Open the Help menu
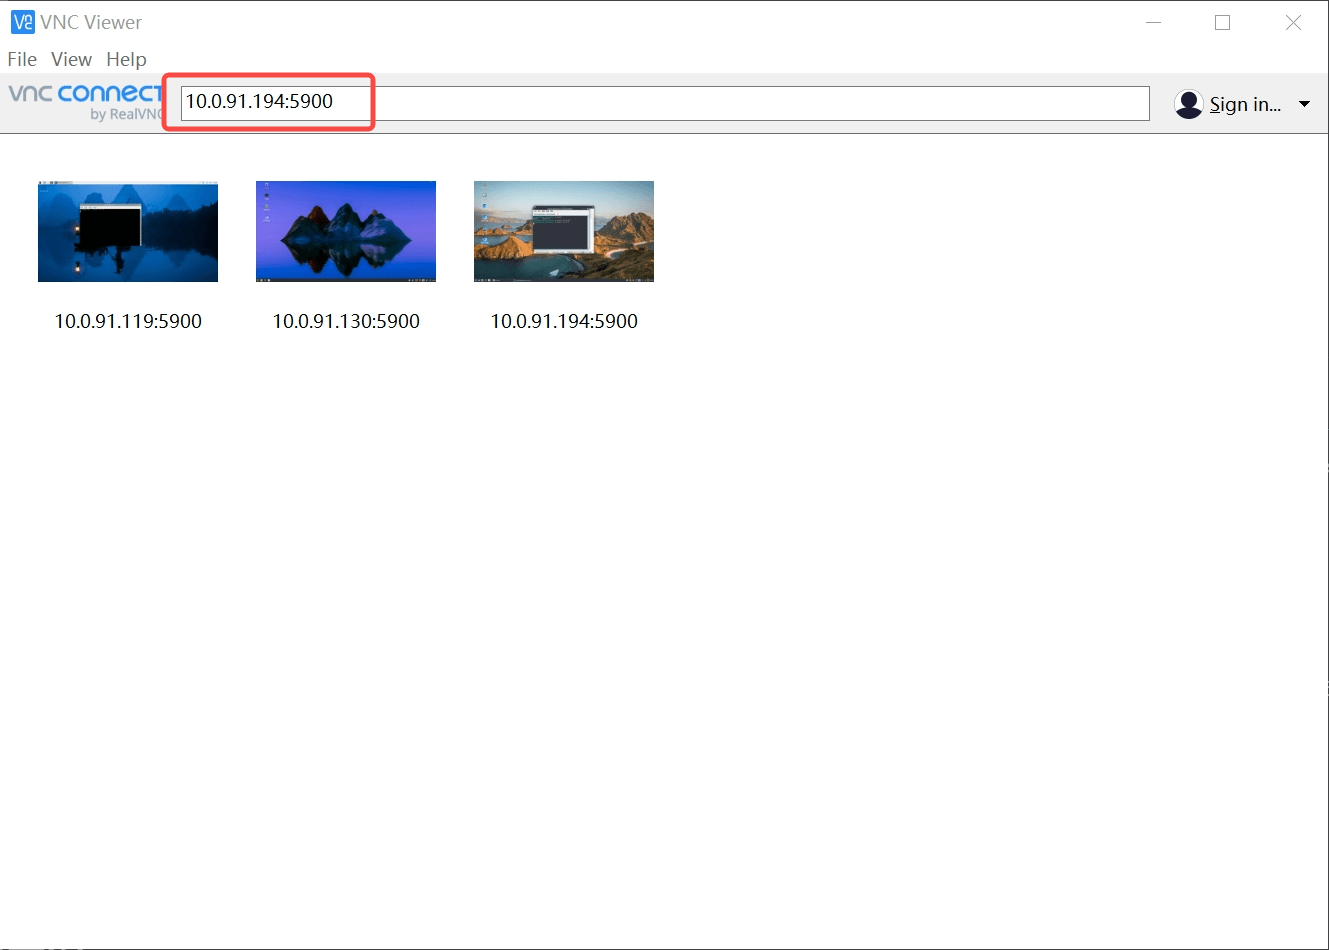 (x=126, y=59)
